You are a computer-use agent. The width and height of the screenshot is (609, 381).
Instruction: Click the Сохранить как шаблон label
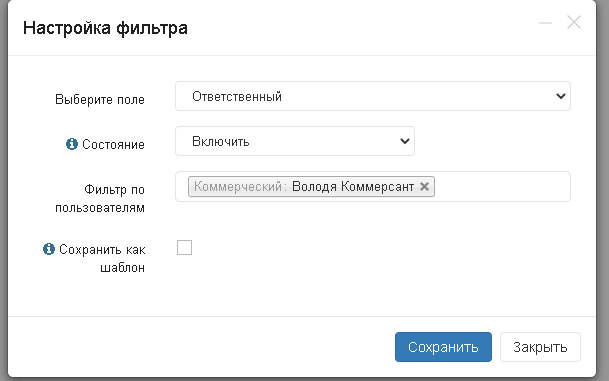pyautogui.click(x=102, y=258)
